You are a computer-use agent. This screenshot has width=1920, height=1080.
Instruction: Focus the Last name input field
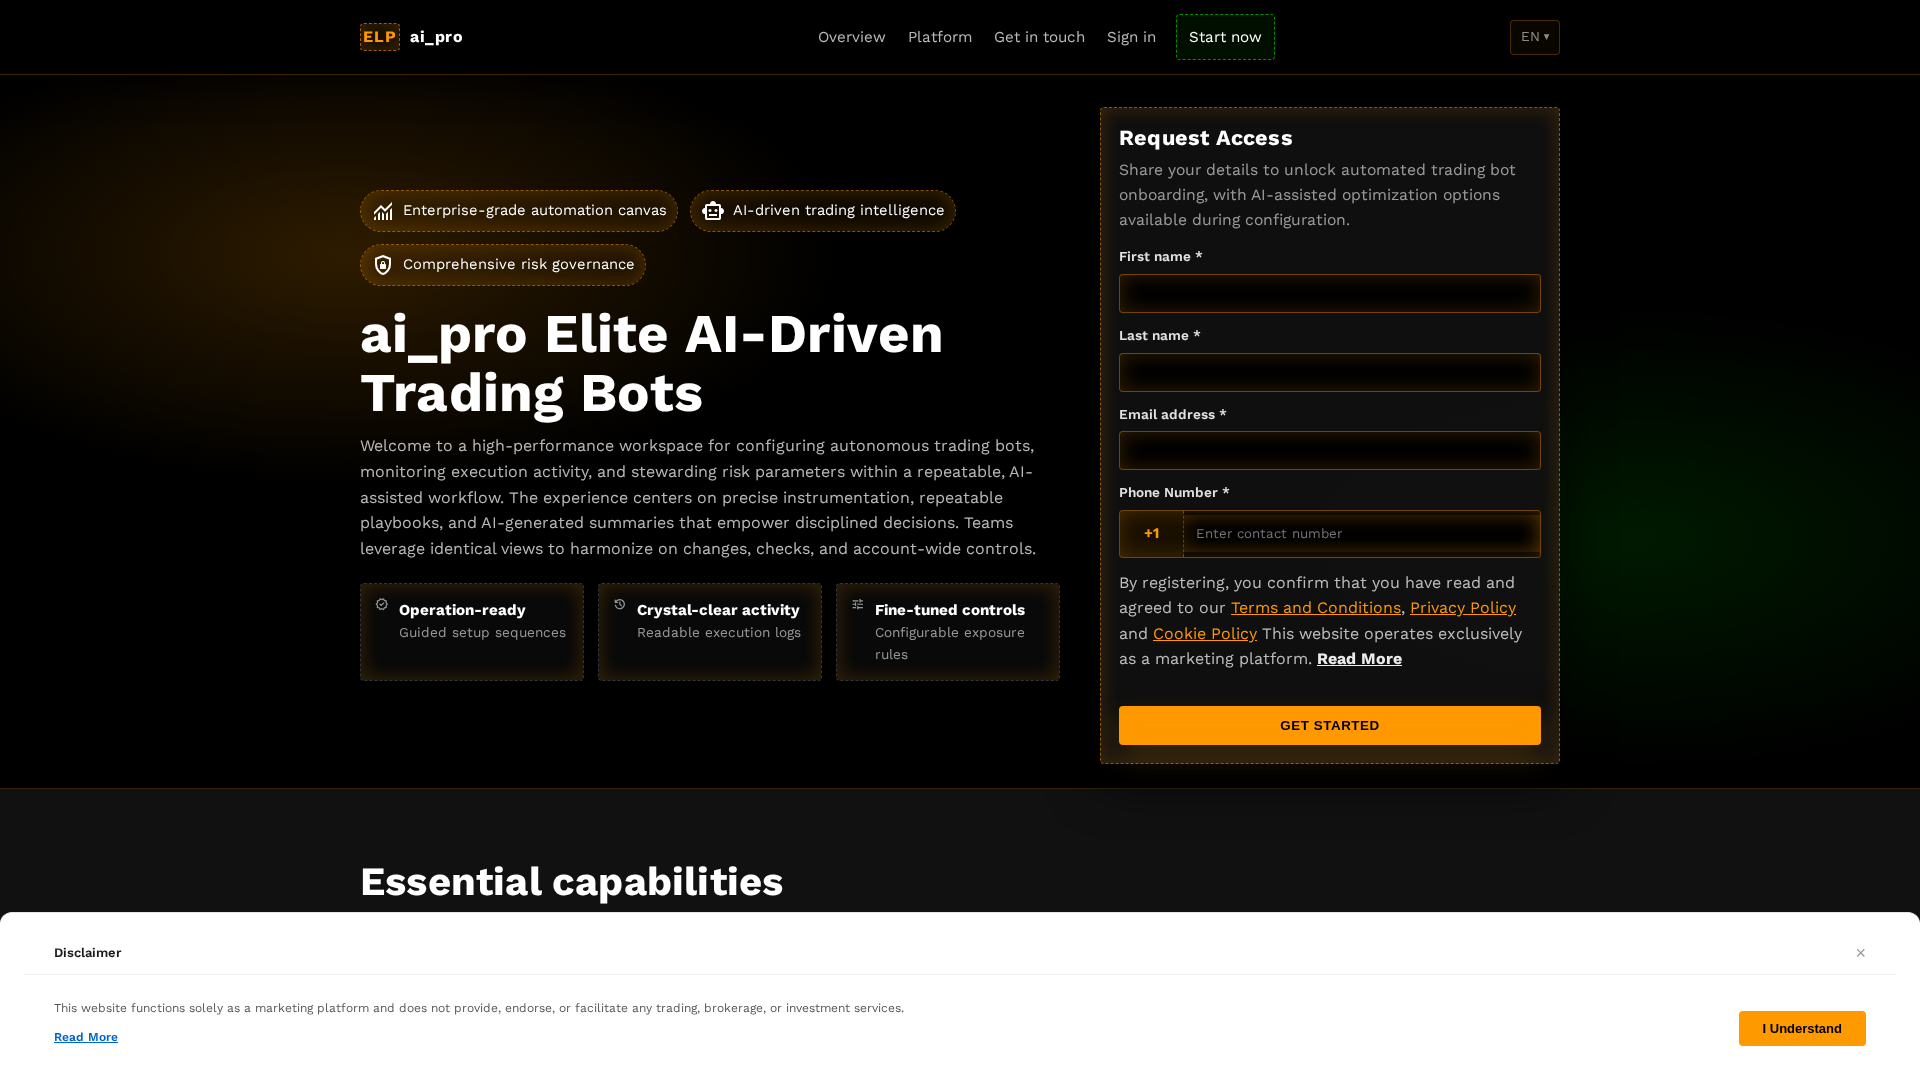coord(1330,373)
